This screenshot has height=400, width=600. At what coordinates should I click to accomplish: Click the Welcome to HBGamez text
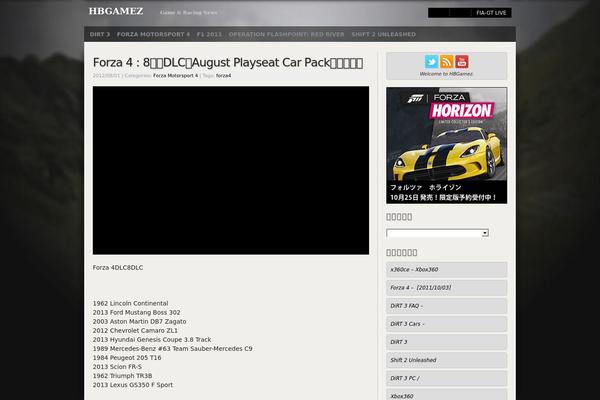[x=446, y=74]
